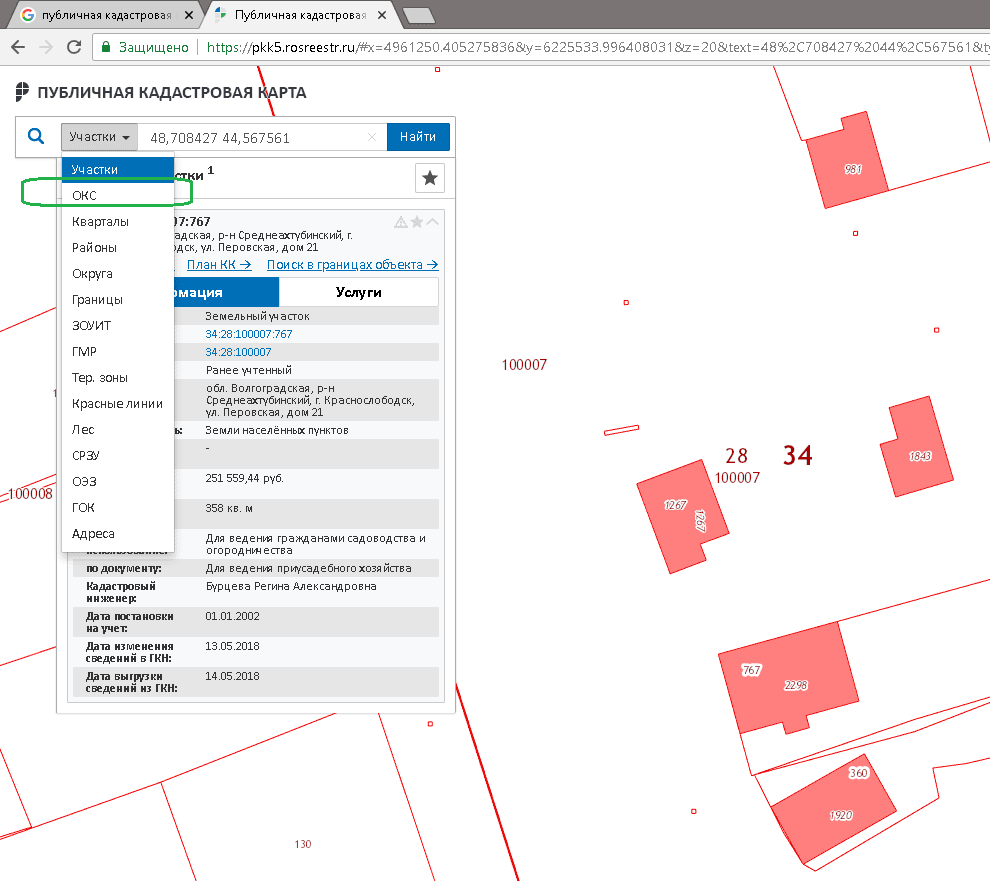Close the first Google browser tab
Viewport: 990px width, 881px height.
pyautogui.click(x=189, y=15)
